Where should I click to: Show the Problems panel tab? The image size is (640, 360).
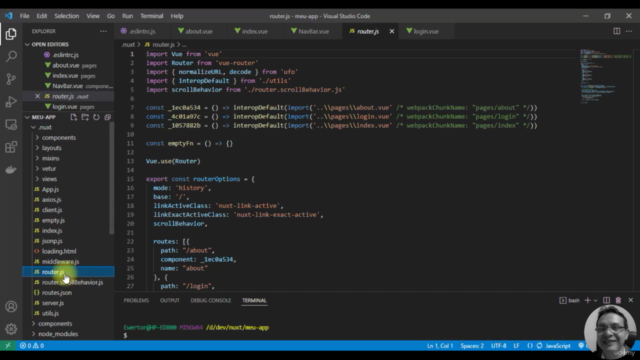pos(136,300)
